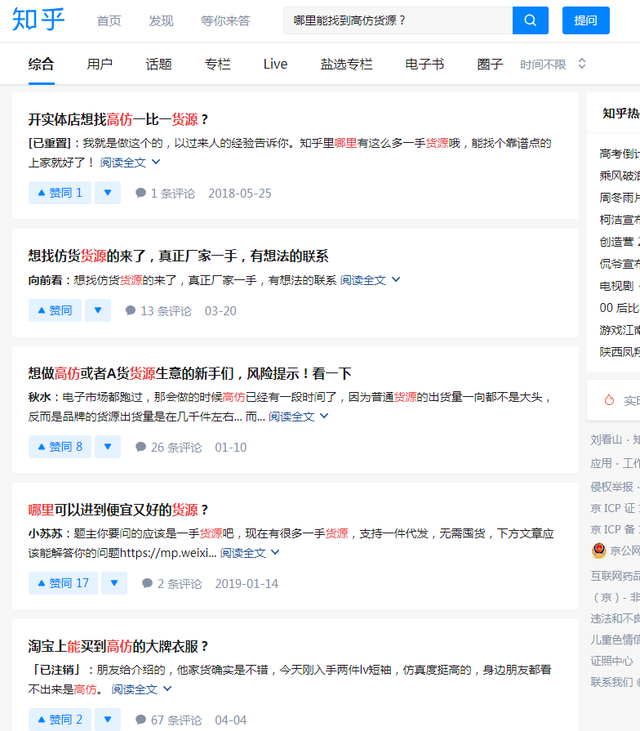The image size is (640, 731).
Task: Open result 淘宝上能买到高仿的大牌衣服？
Action: (x=118, y=647)
